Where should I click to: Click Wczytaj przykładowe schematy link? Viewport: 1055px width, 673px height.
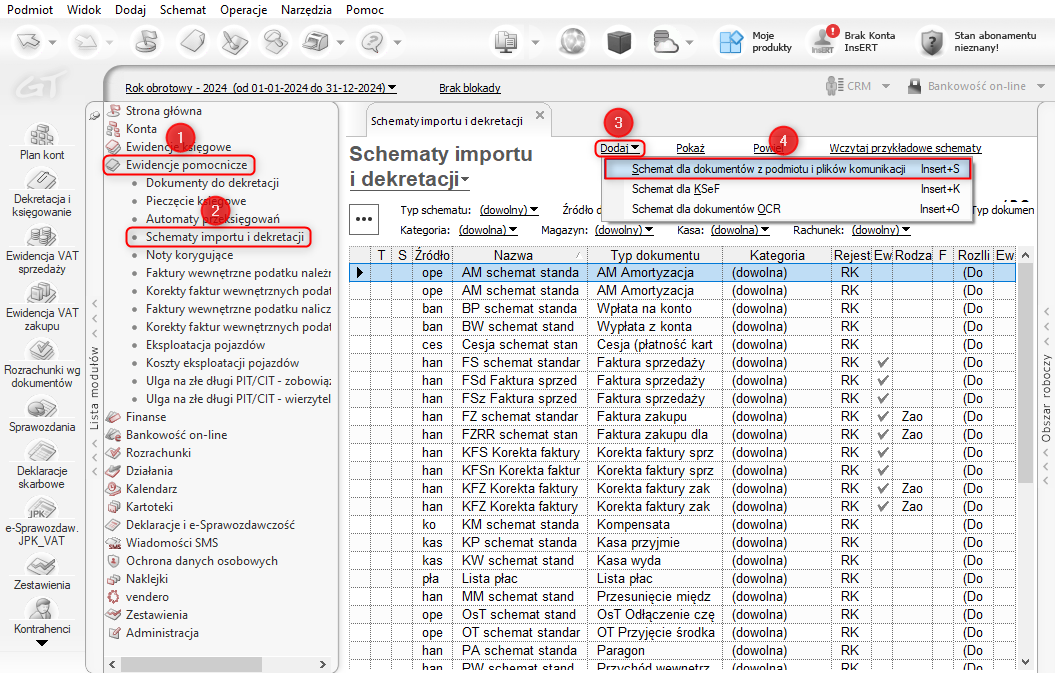point(904,148)
